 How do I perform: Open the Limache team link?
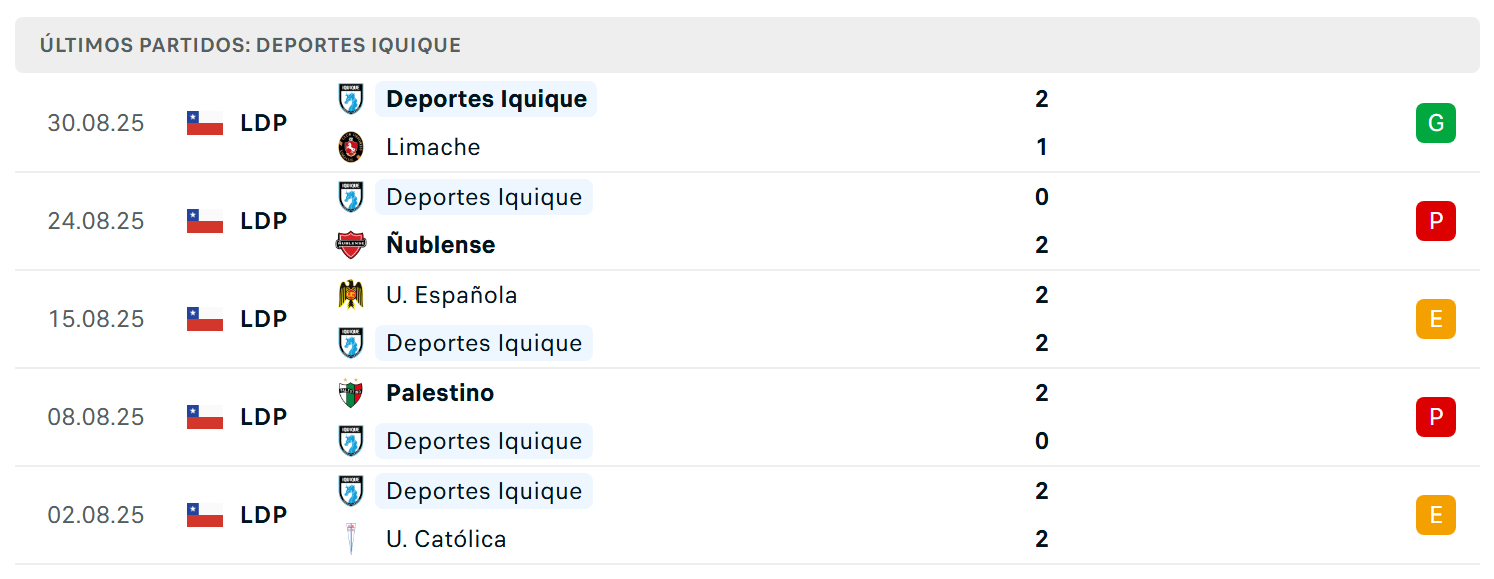433,147
